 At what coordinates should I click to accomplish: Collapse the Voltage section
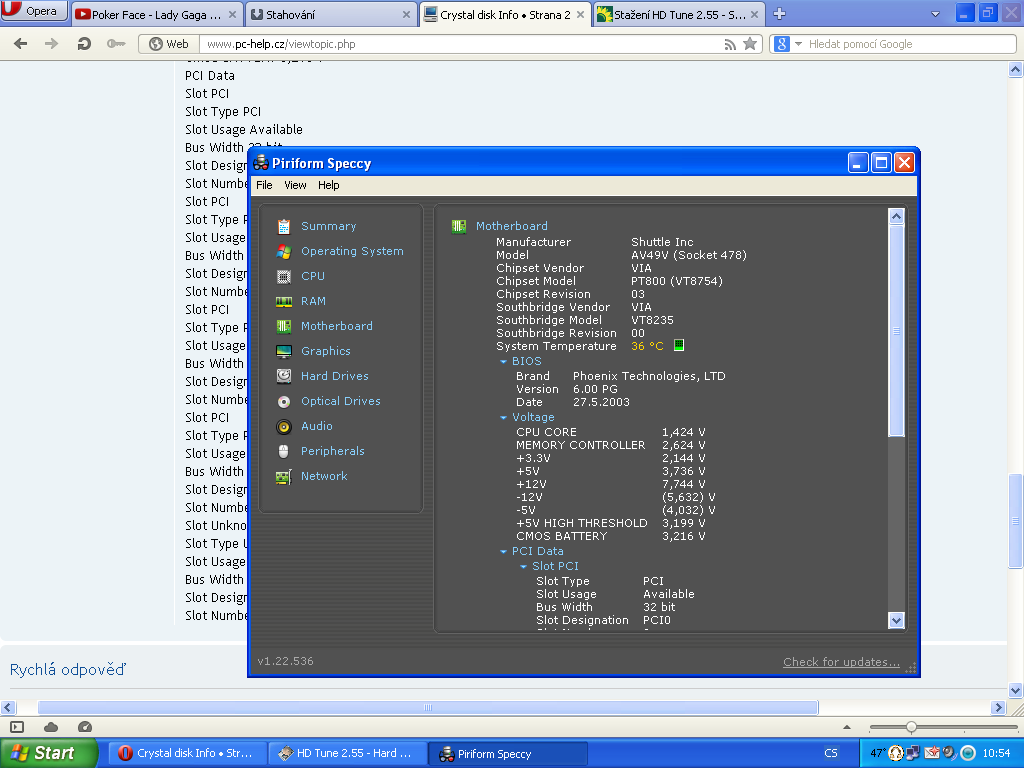click(x=504, y=417)
